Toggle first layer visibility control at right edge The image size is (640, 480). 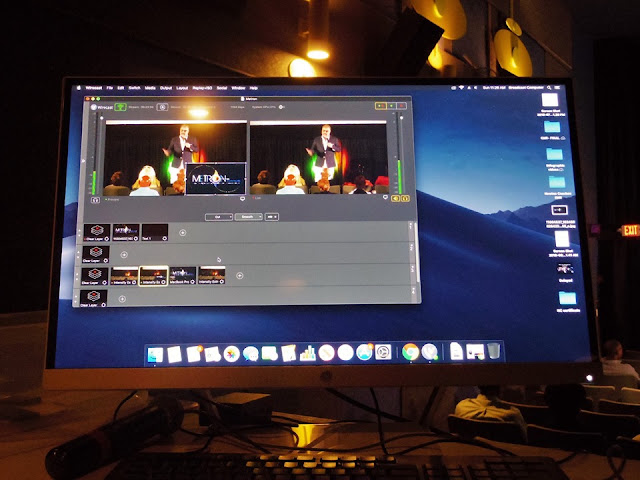(x=411, y=226)
